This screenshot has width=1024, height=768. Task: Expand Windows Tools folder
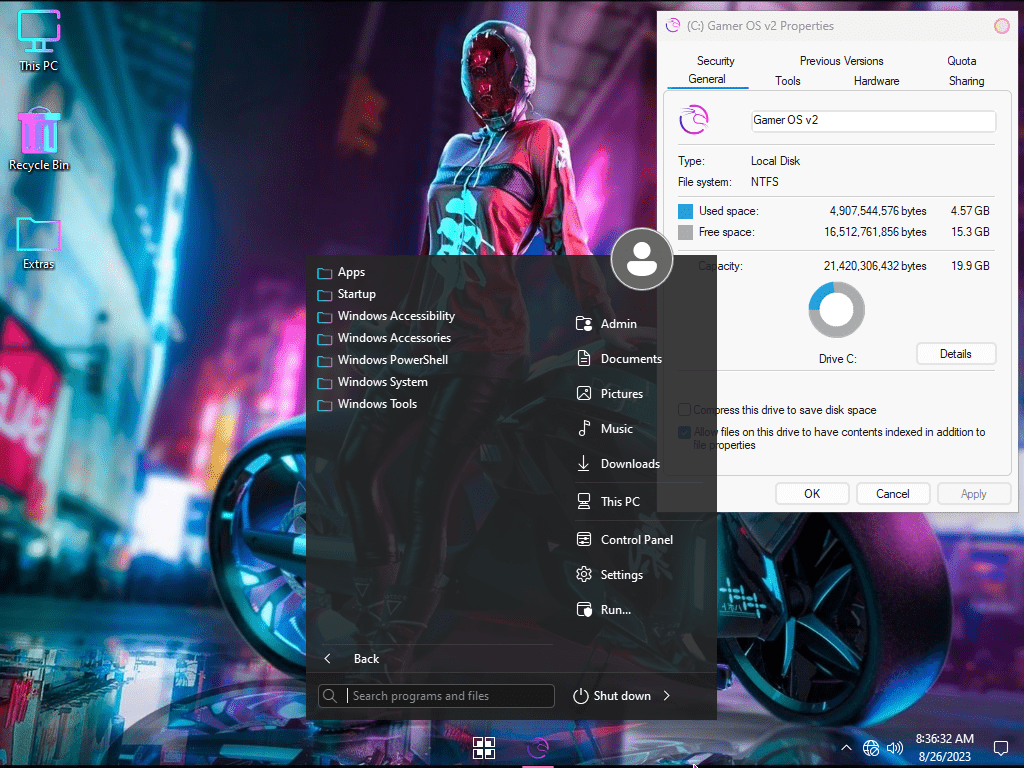(x=368, y=404)
